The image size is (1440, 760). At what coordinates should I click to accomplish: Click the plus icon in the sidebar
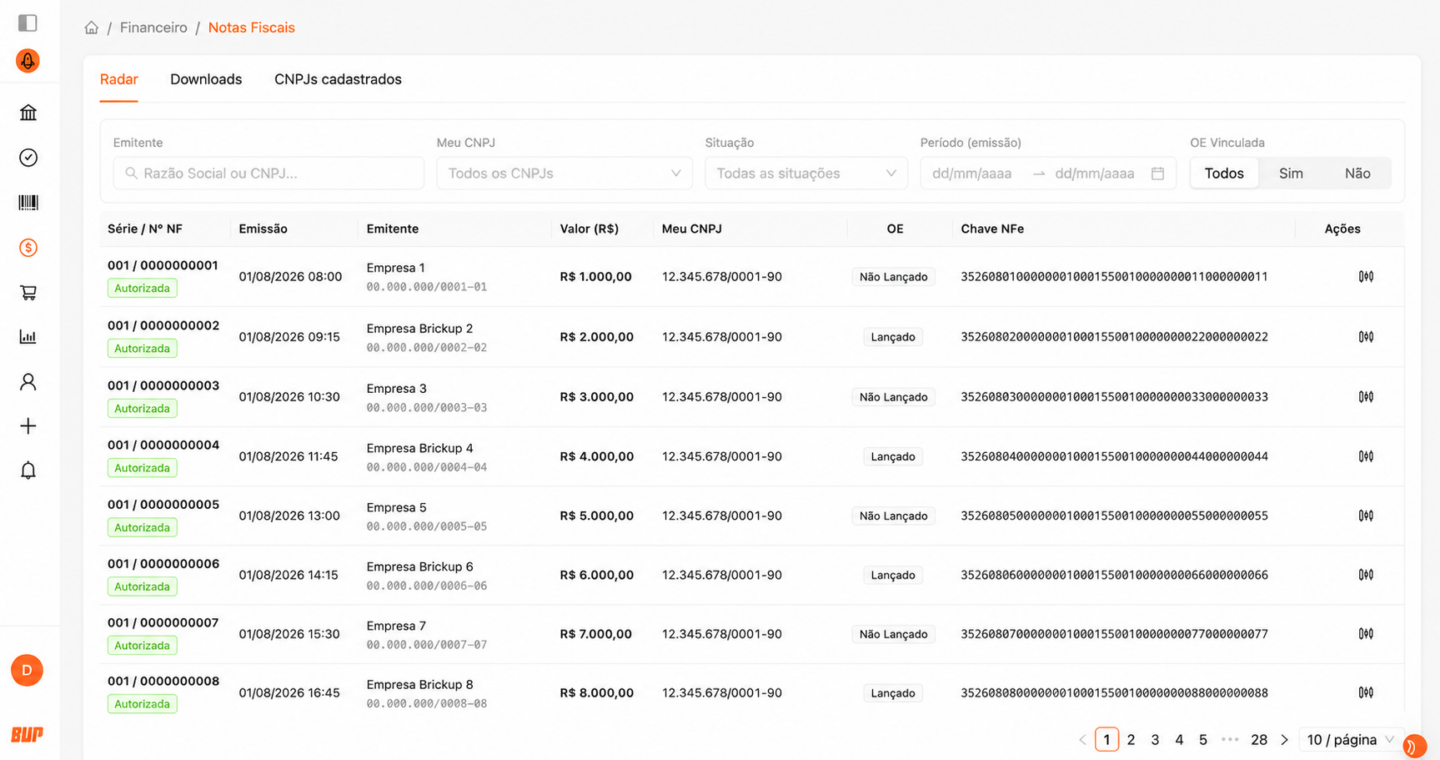pos(28,426)
